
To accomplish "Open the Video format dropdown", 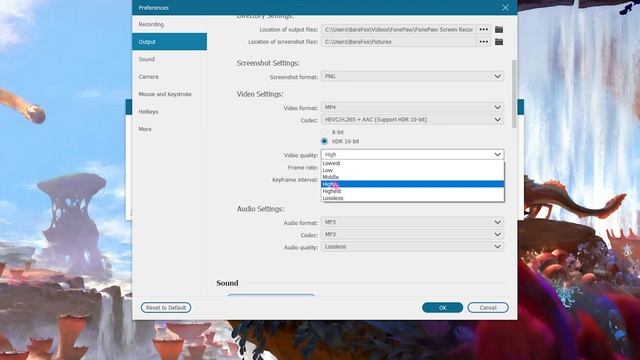I will point(412,107).
